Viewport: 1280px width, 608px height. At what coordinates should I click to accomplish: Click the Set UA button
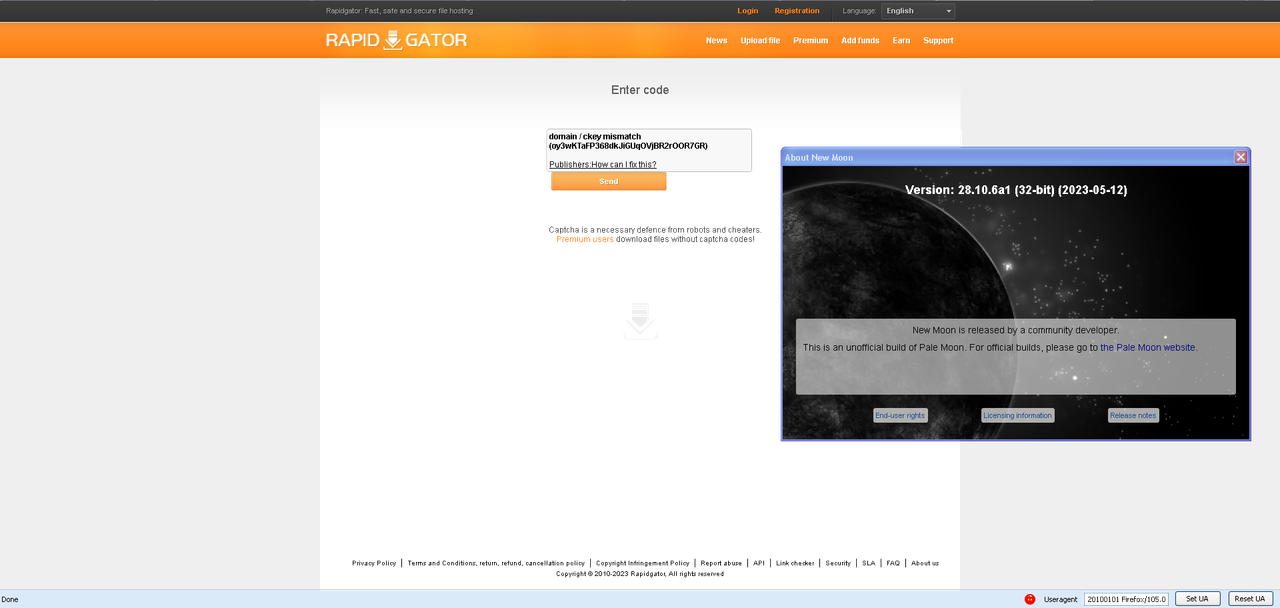point(1197,599)
